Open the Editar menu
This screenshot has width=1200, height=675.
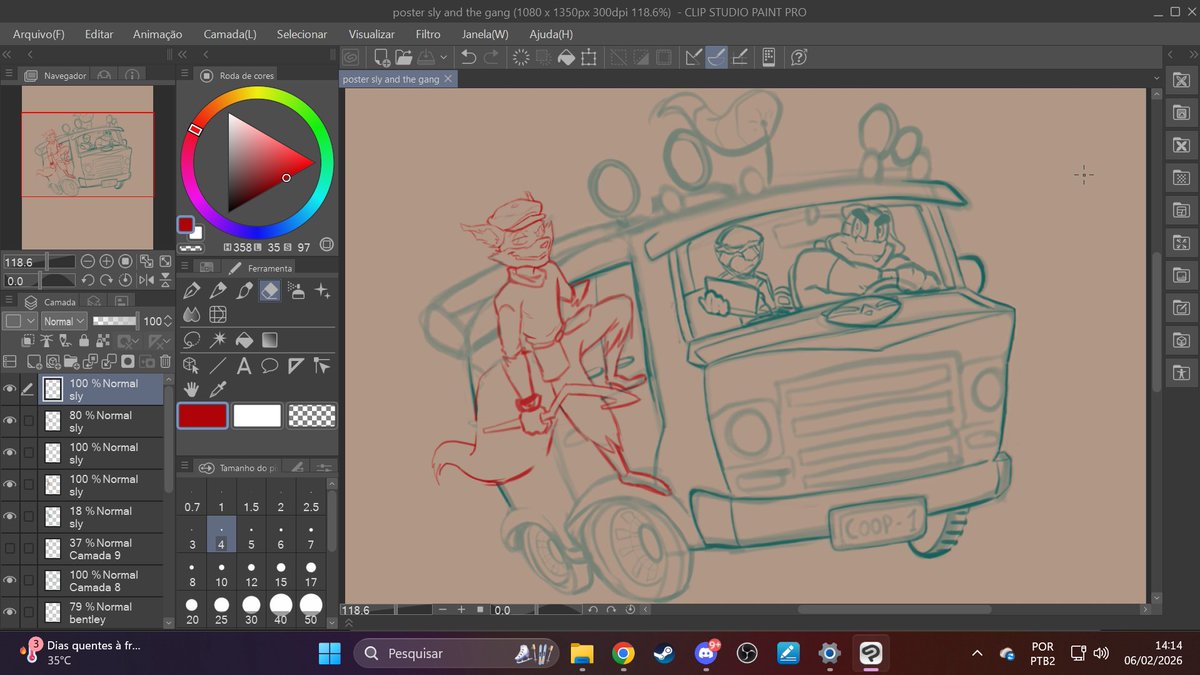[x=99, y=34]
